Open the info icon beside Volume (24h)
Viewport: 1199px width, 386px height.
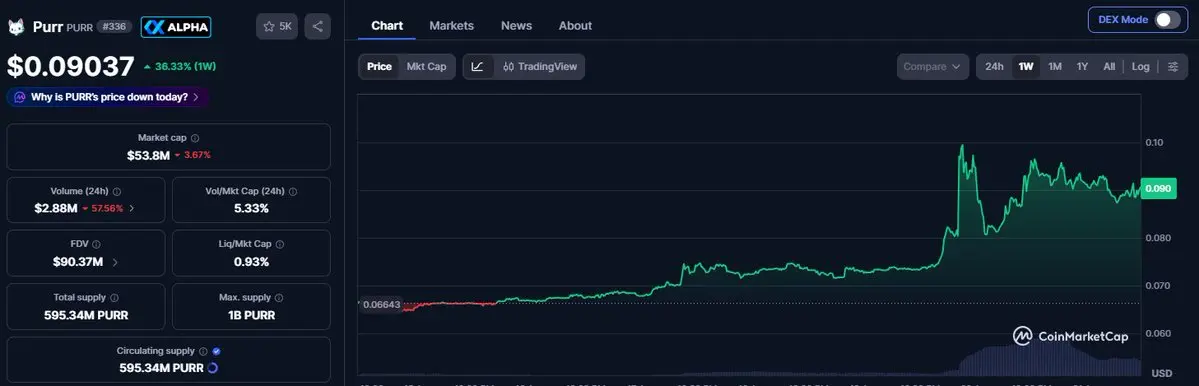(117, 192)
